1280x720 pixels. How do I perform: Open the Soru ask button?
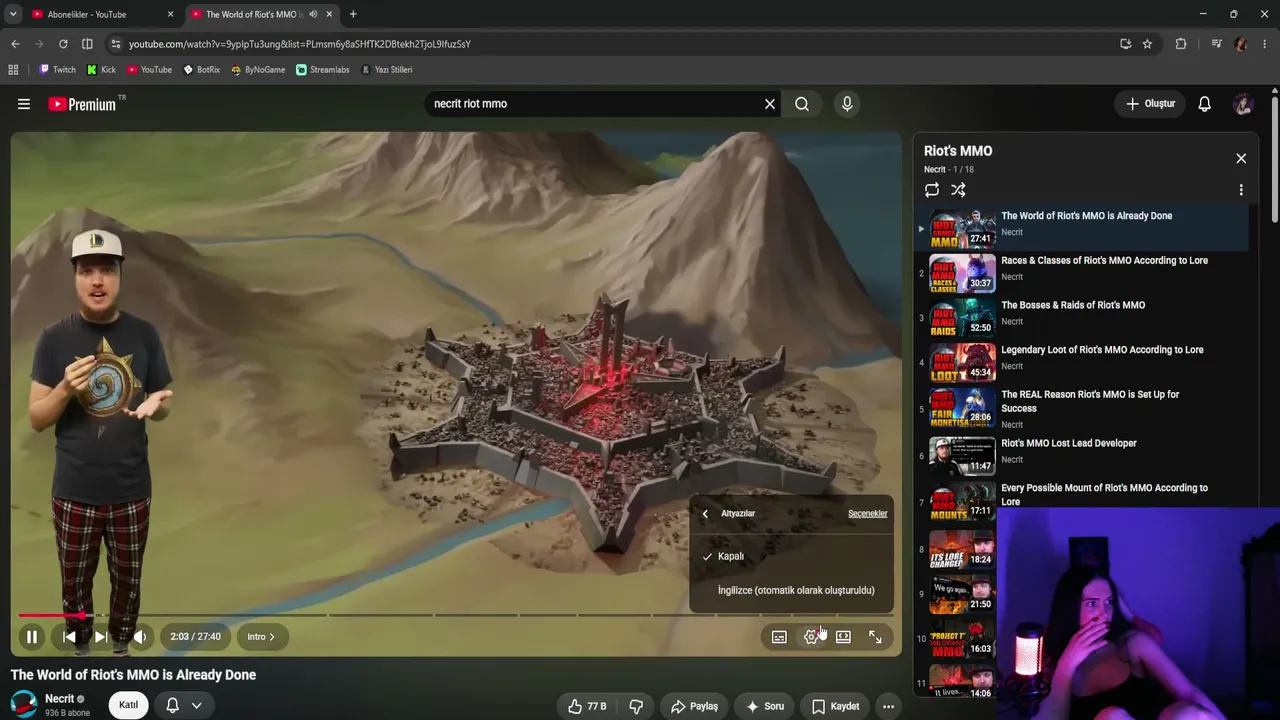[x=765, y=706]
